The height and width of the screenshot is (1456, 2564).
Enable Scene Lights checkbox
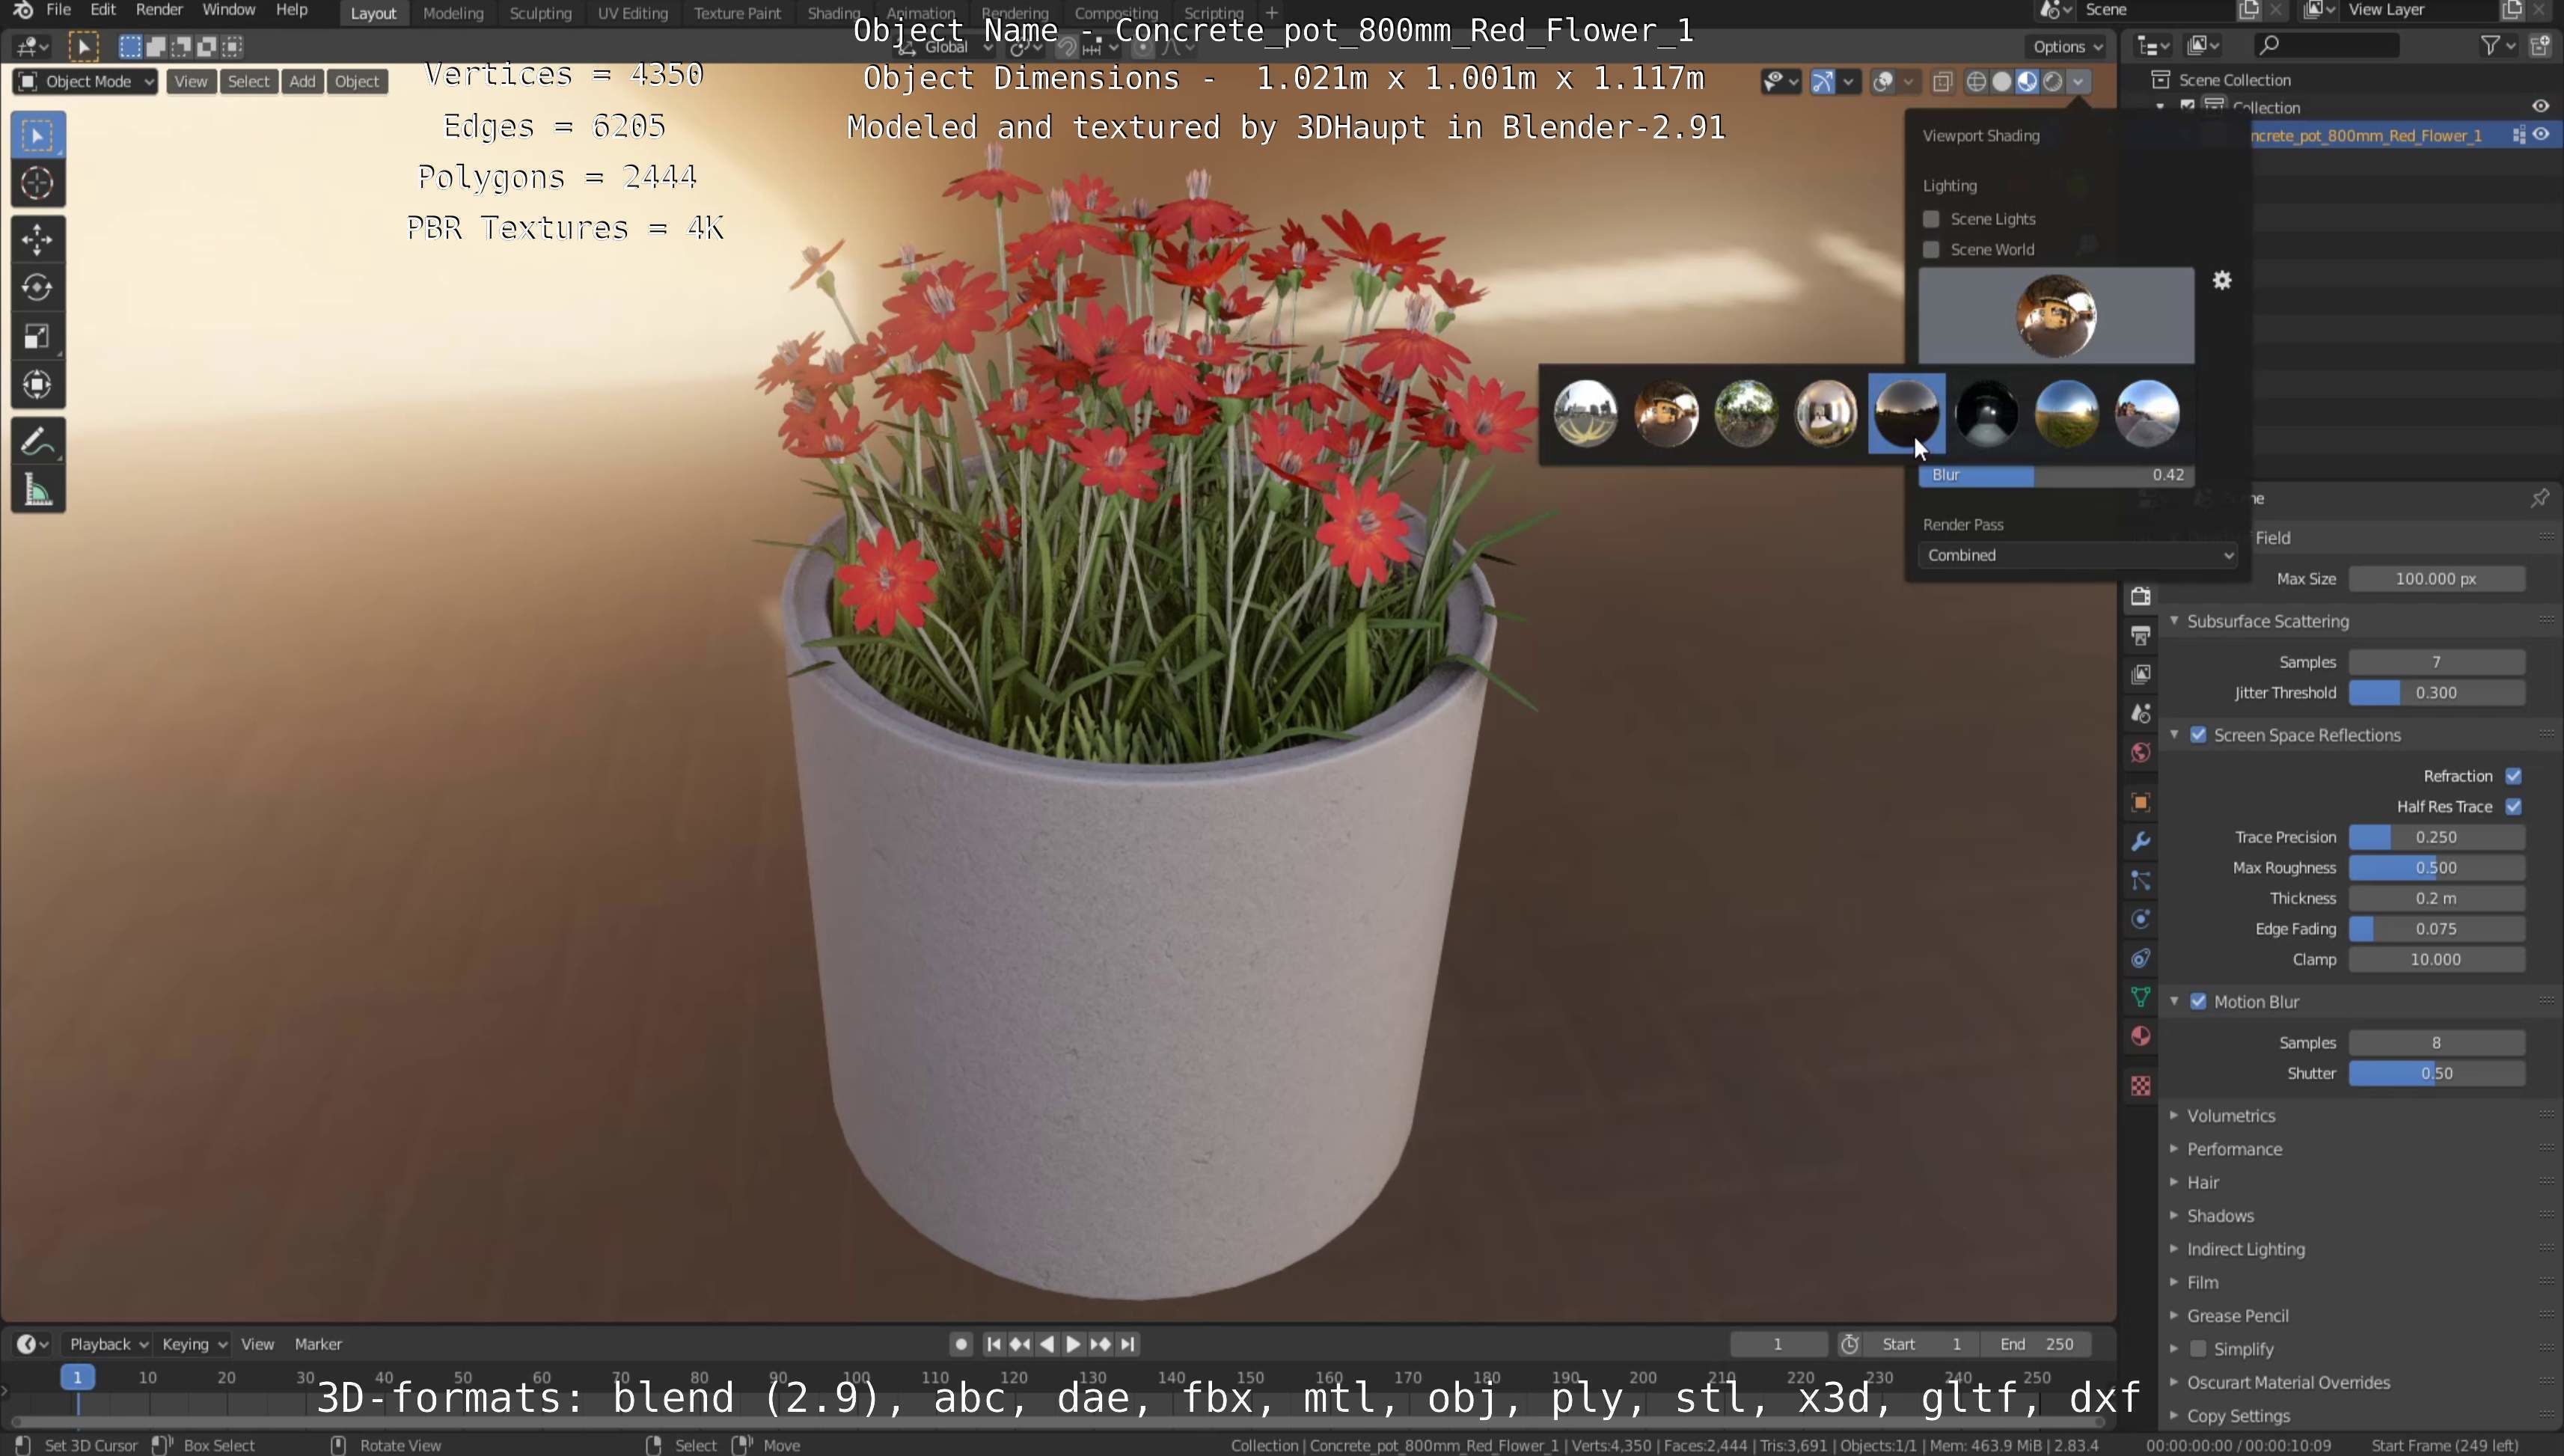tap(1931, 219)
